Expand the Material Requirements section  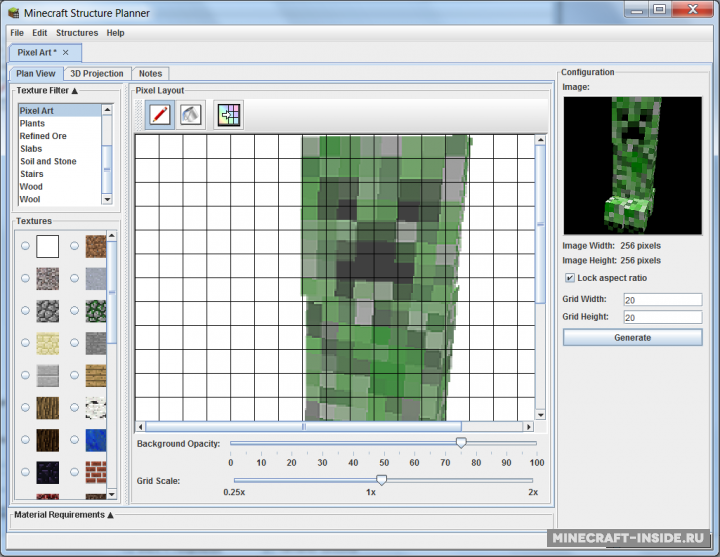click(x=110, y=515)
